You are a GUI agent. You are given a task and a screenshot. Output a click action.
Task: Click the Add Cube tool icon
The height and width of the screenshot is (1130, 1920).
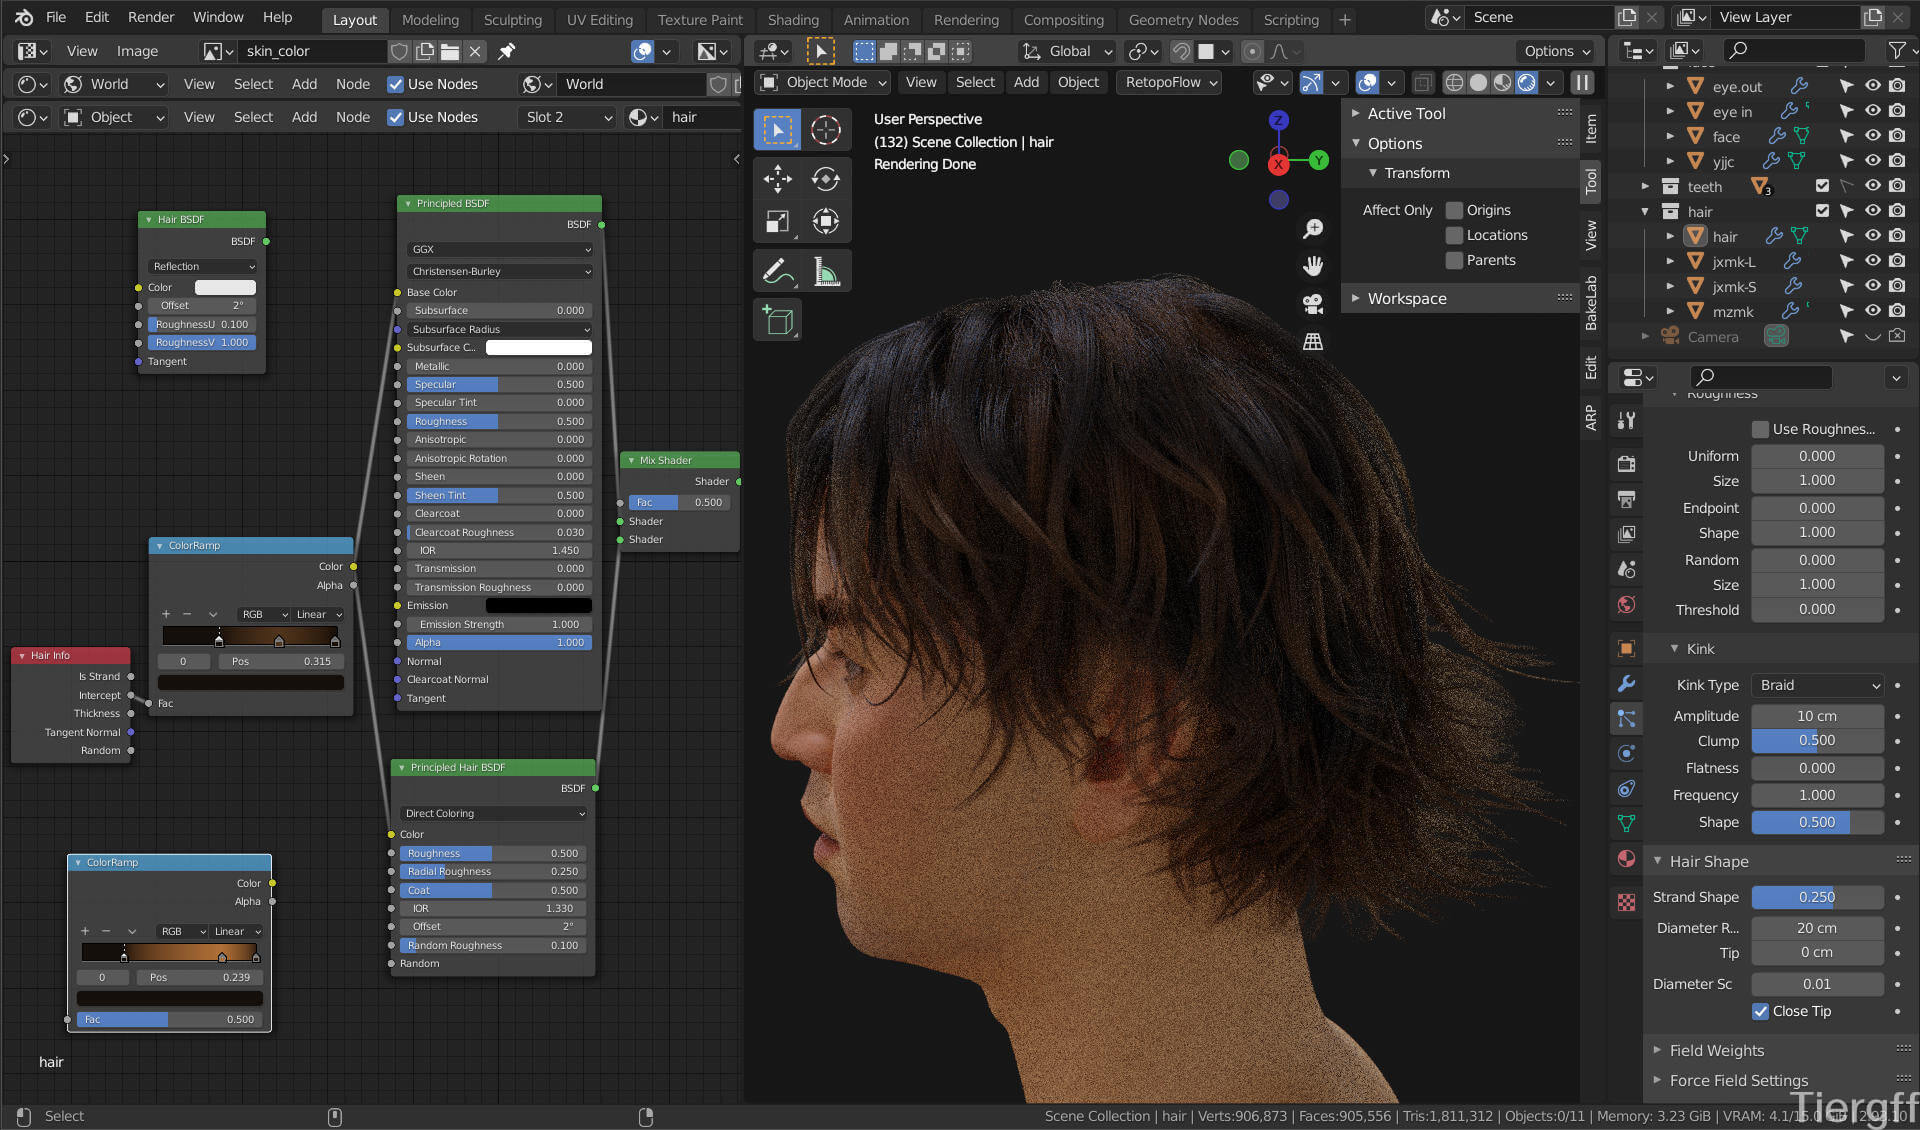coord(777,321)
